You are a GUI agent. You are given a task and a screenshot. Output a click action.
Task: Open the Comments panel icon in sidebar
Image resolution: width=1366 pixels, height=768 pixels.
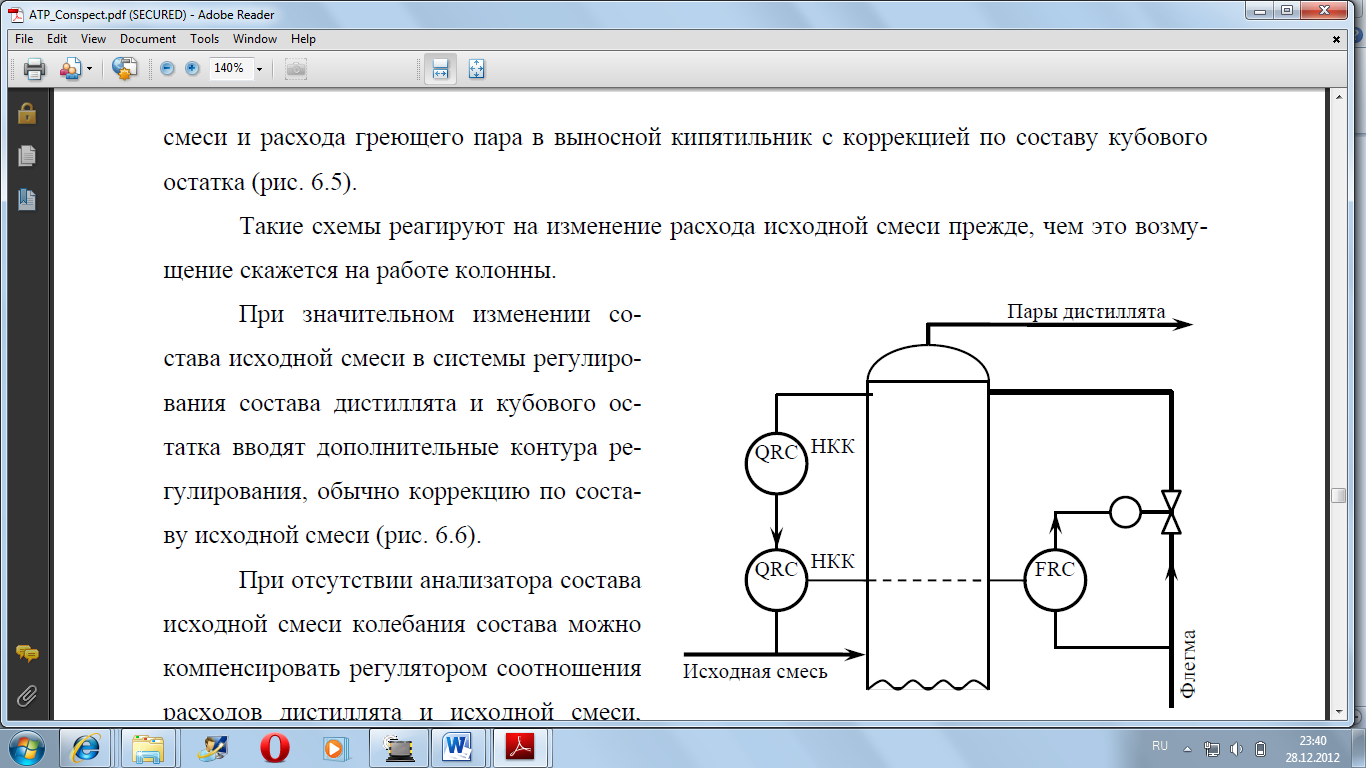click(27, 654)
